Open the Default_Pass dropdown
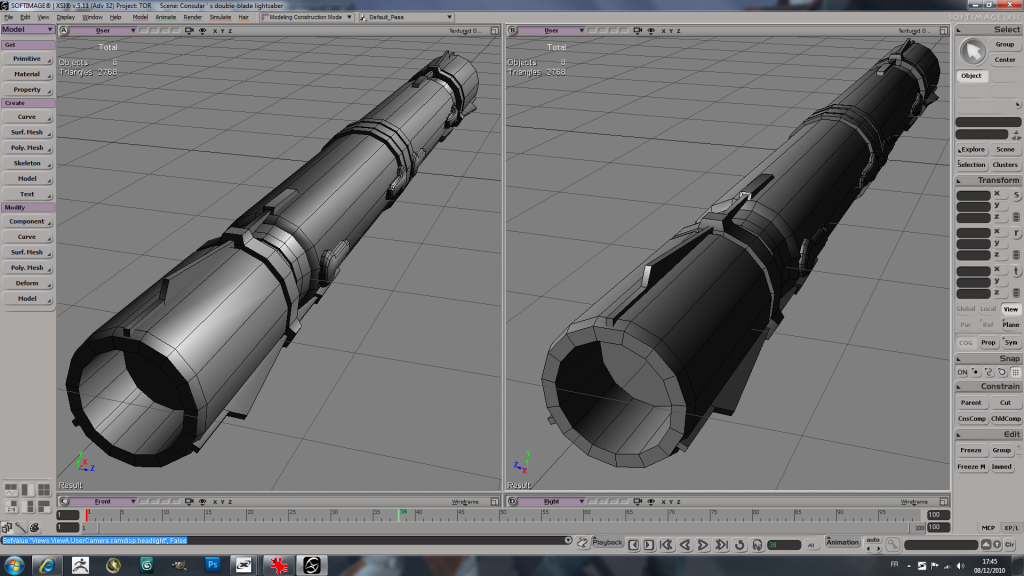Screen dimensions: 1024x576 coord(406,17)
